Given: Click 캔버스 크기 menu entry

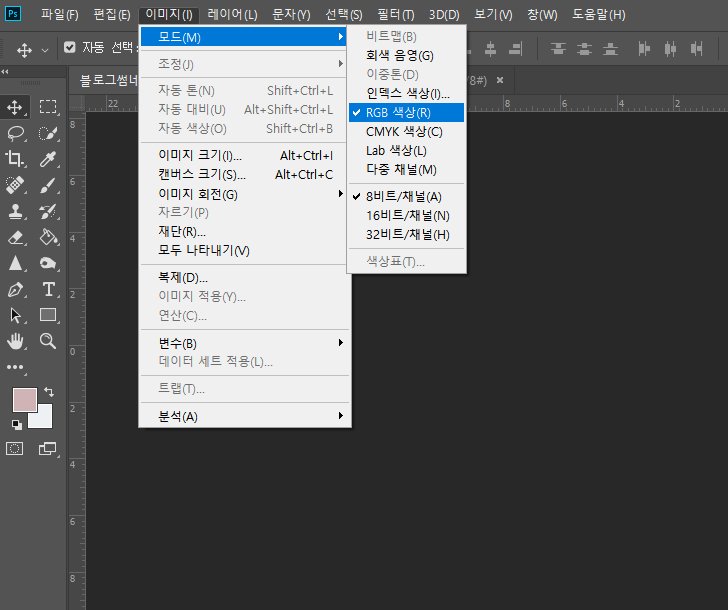Looking at the screenshot, I should [201, 175].
